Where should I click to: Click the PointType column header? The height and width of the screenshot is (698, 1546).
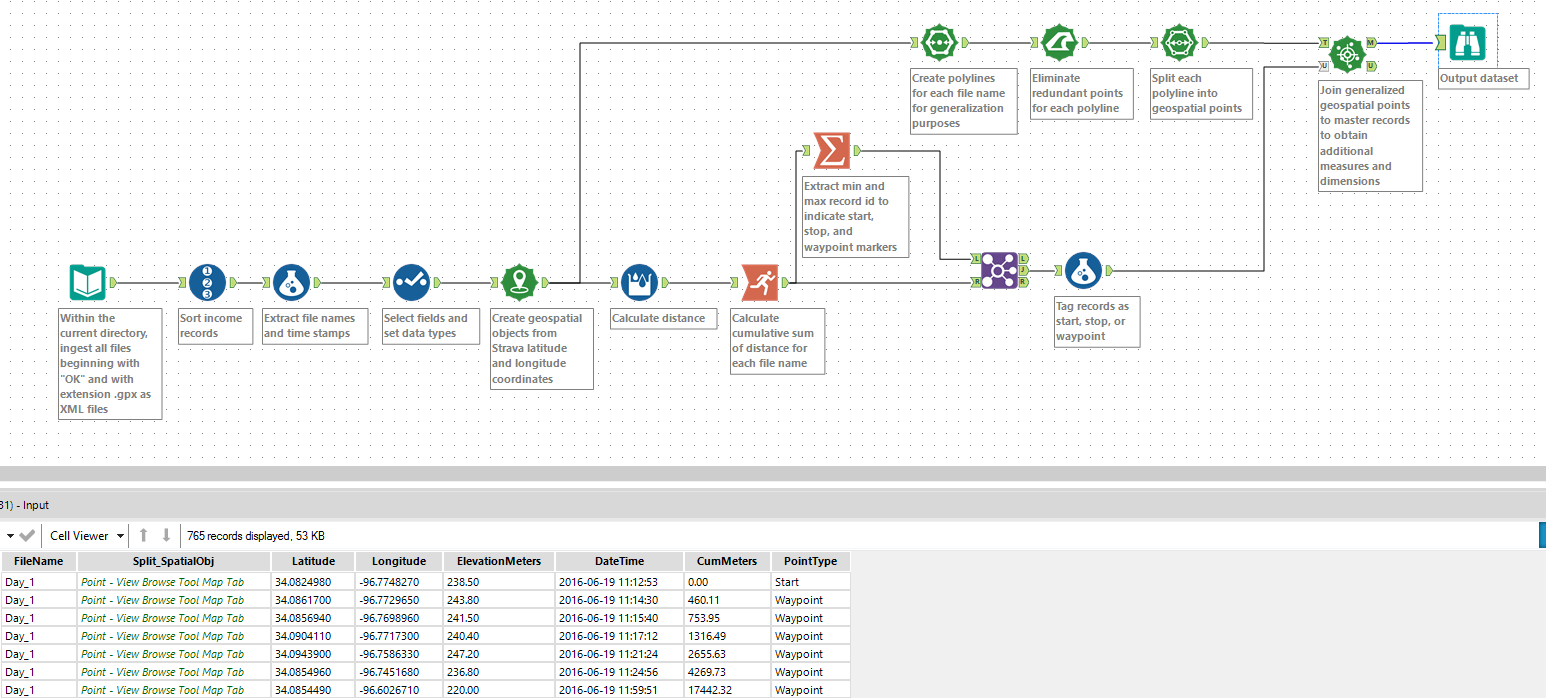tap(810, 561)
